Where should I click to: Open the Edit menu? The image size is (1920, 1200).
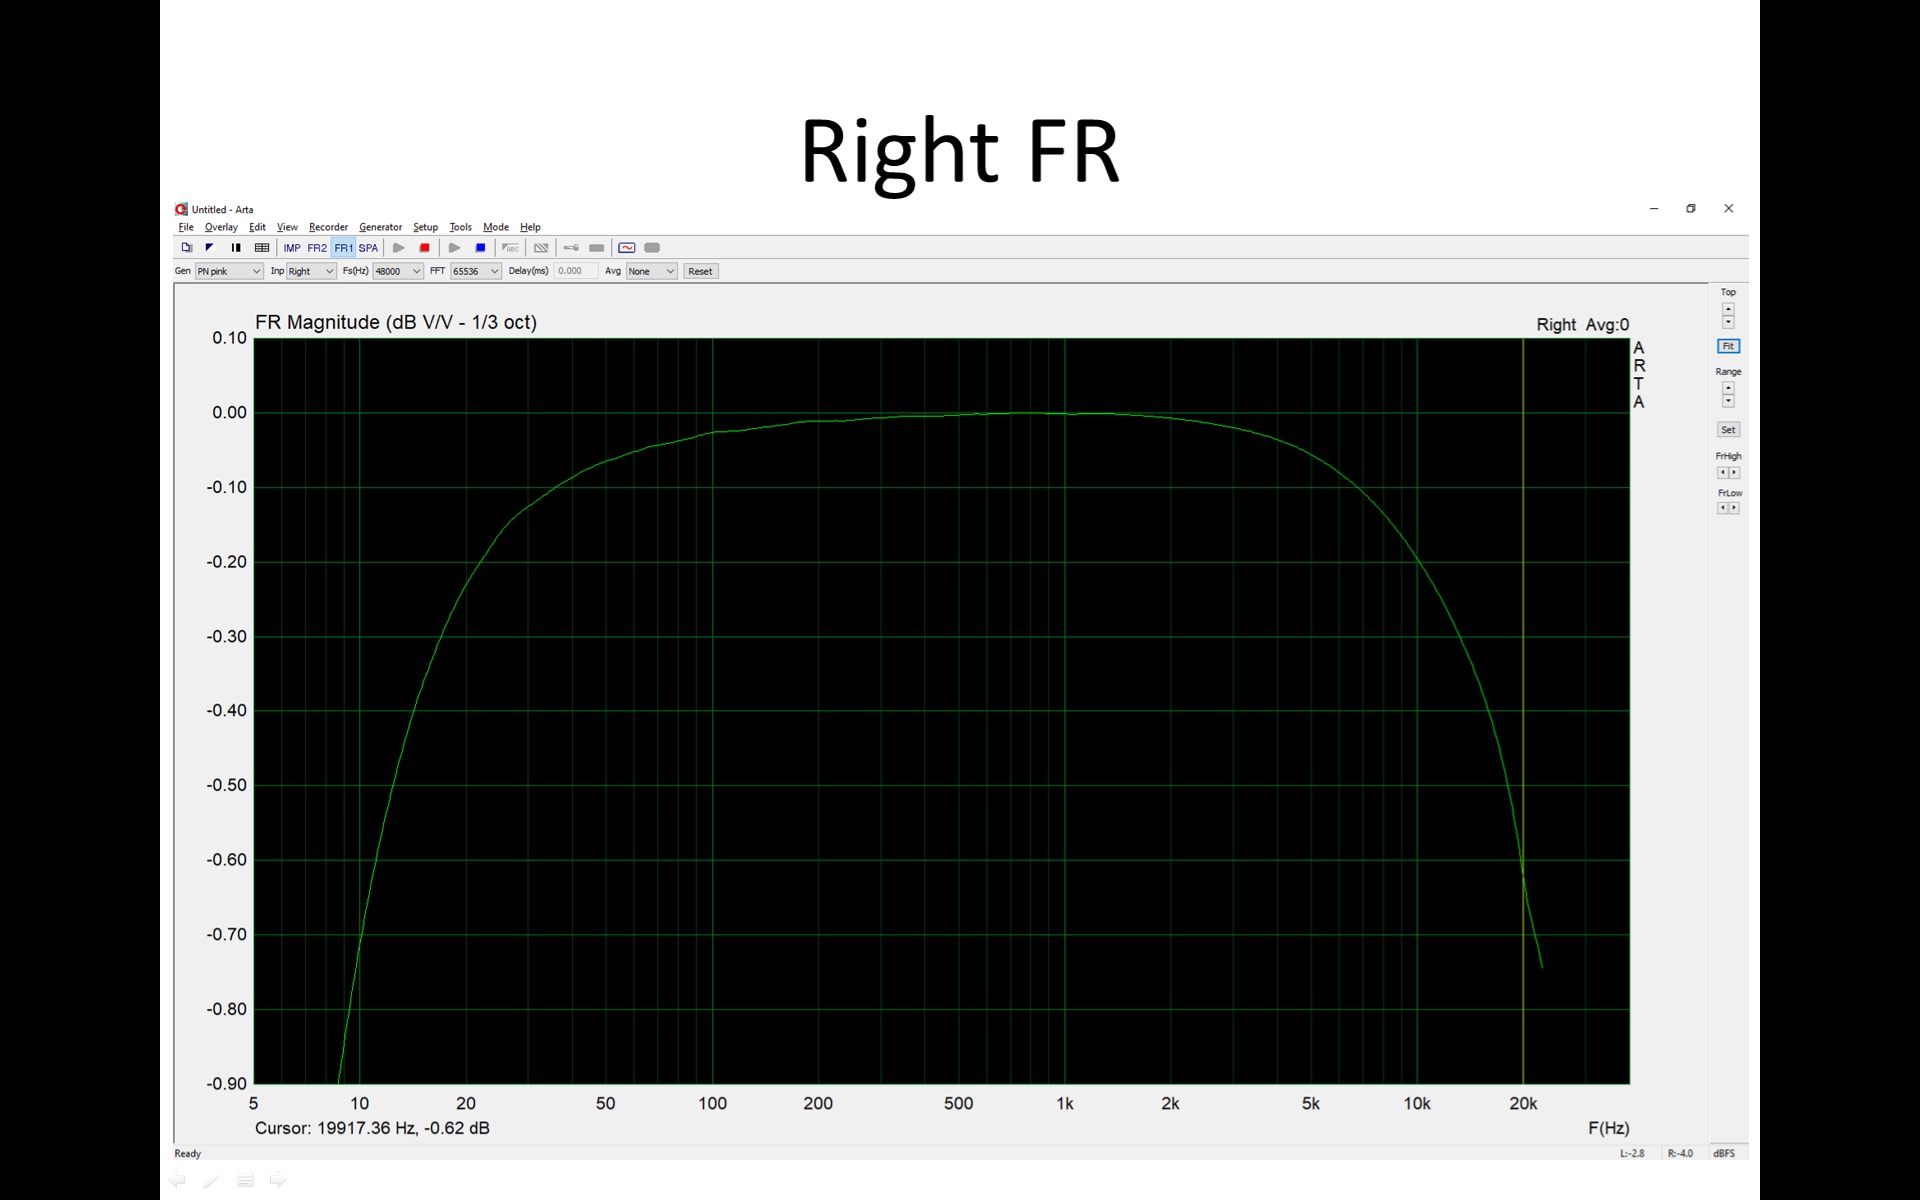[257, 227]
